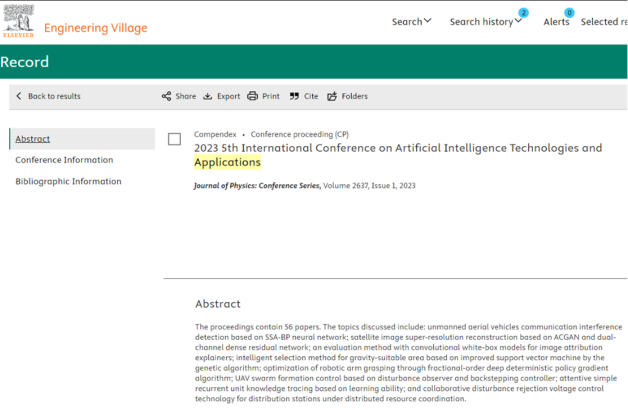Go Back to results
This screenshot has width=628, height=410.
click(54, 96)
